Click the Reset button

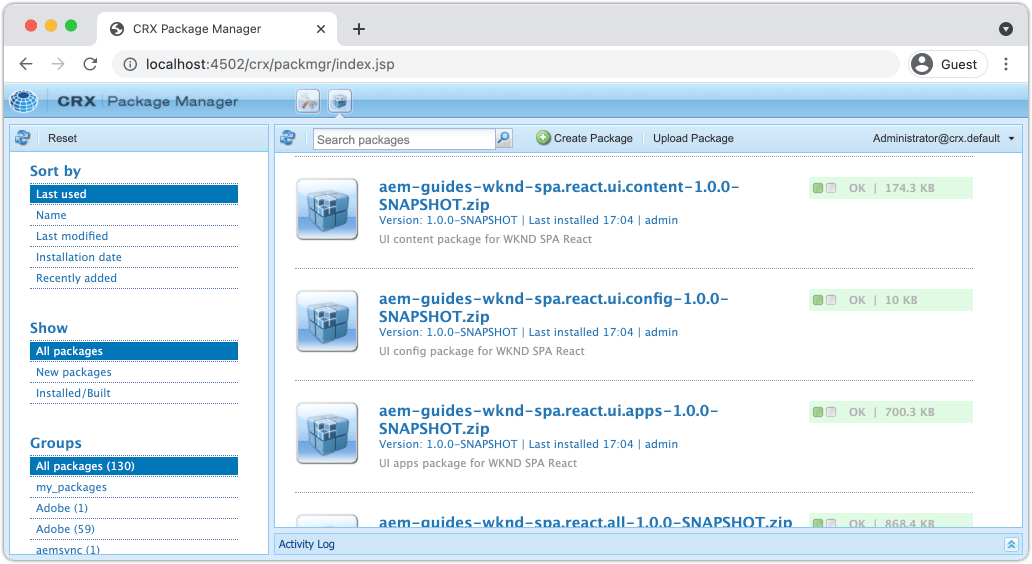pos(63,138)
